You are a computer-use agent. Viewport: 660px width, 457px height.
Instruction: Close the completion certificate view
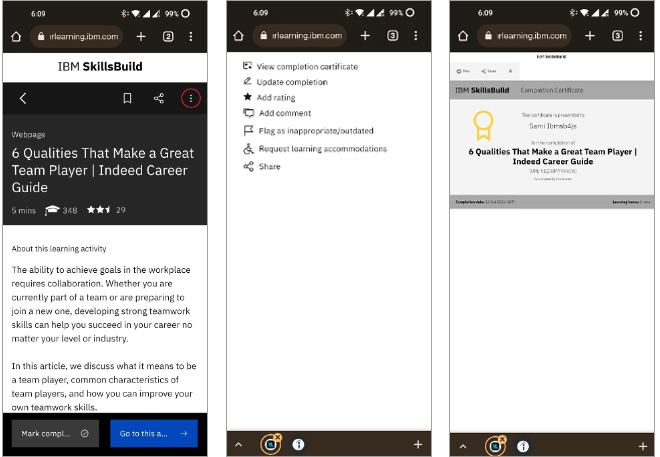pos(510,71)
